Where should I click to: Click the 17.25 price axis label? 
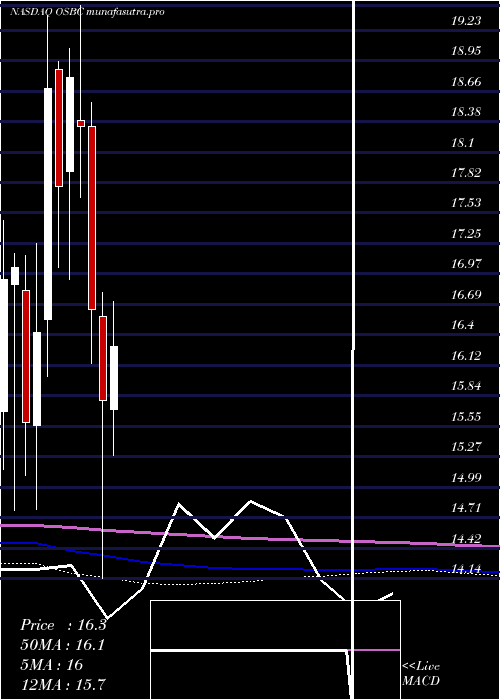[466, 233]
